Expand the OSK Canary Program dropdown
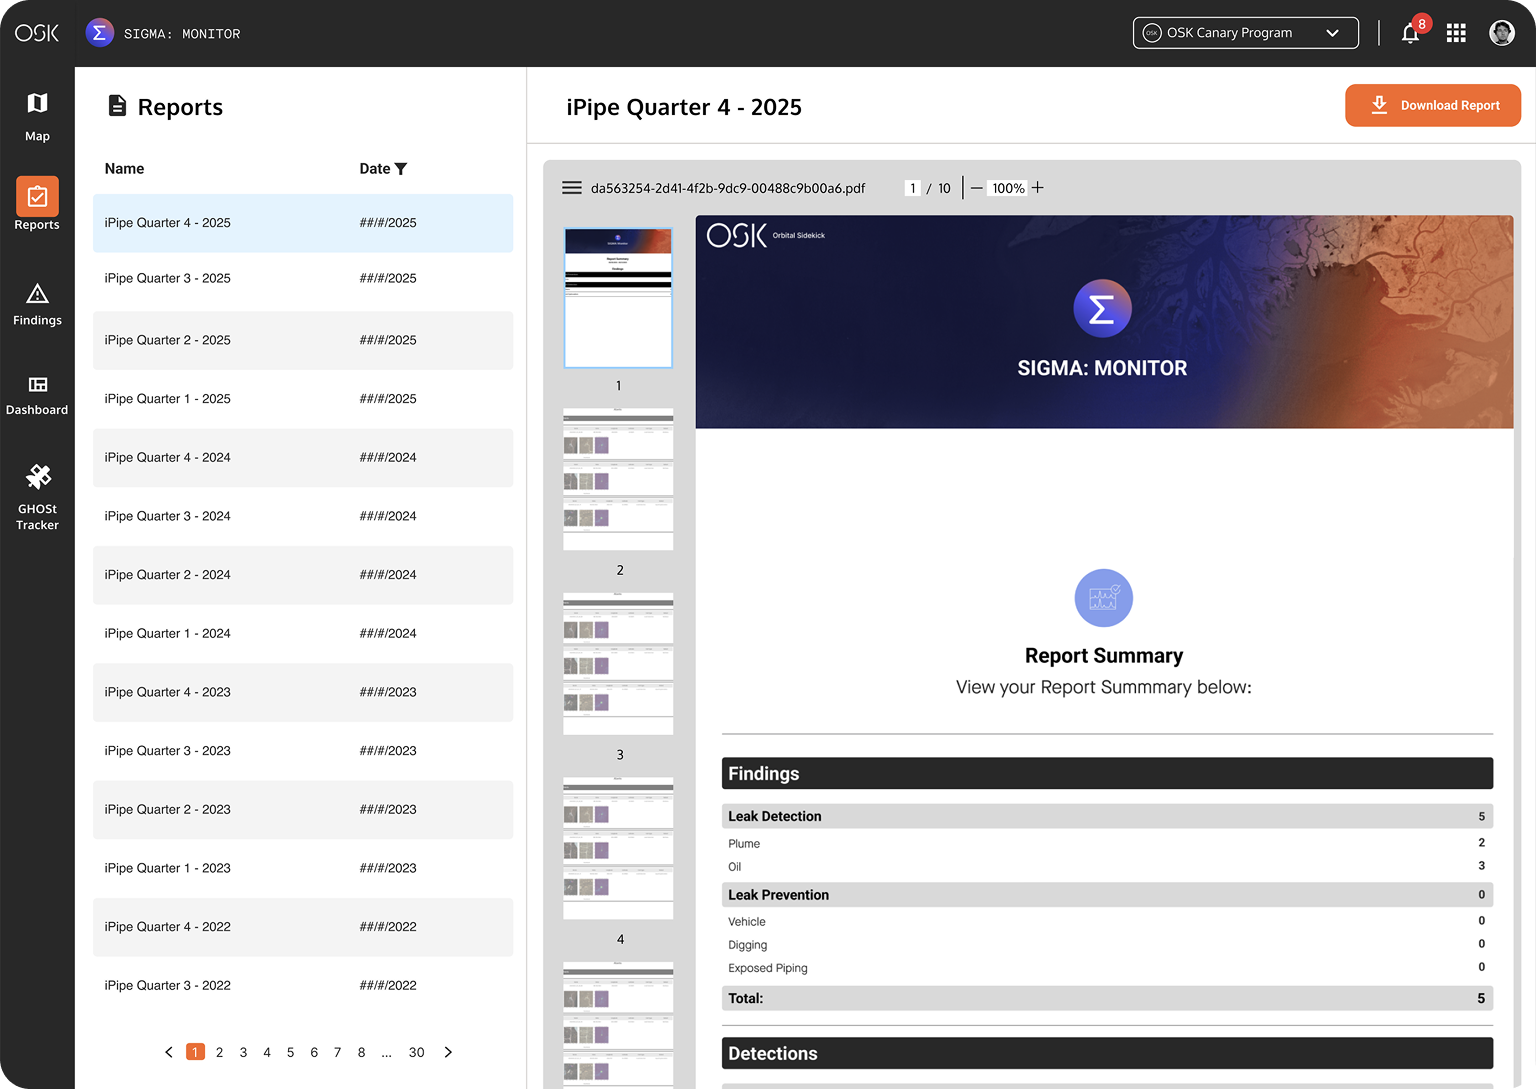 pyautogui.click(x=1246, y=33)
